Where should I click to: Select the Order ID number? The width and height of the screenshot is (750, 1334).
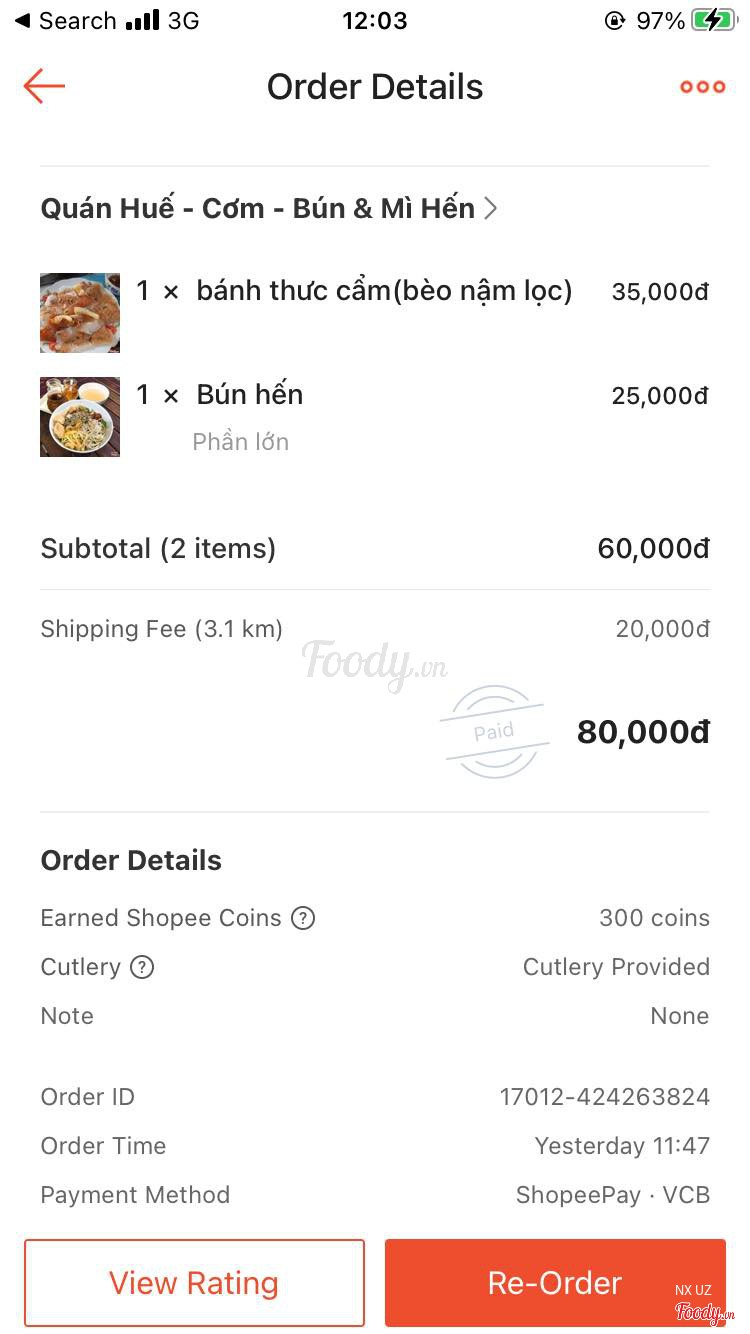(x=604, y=1097)
